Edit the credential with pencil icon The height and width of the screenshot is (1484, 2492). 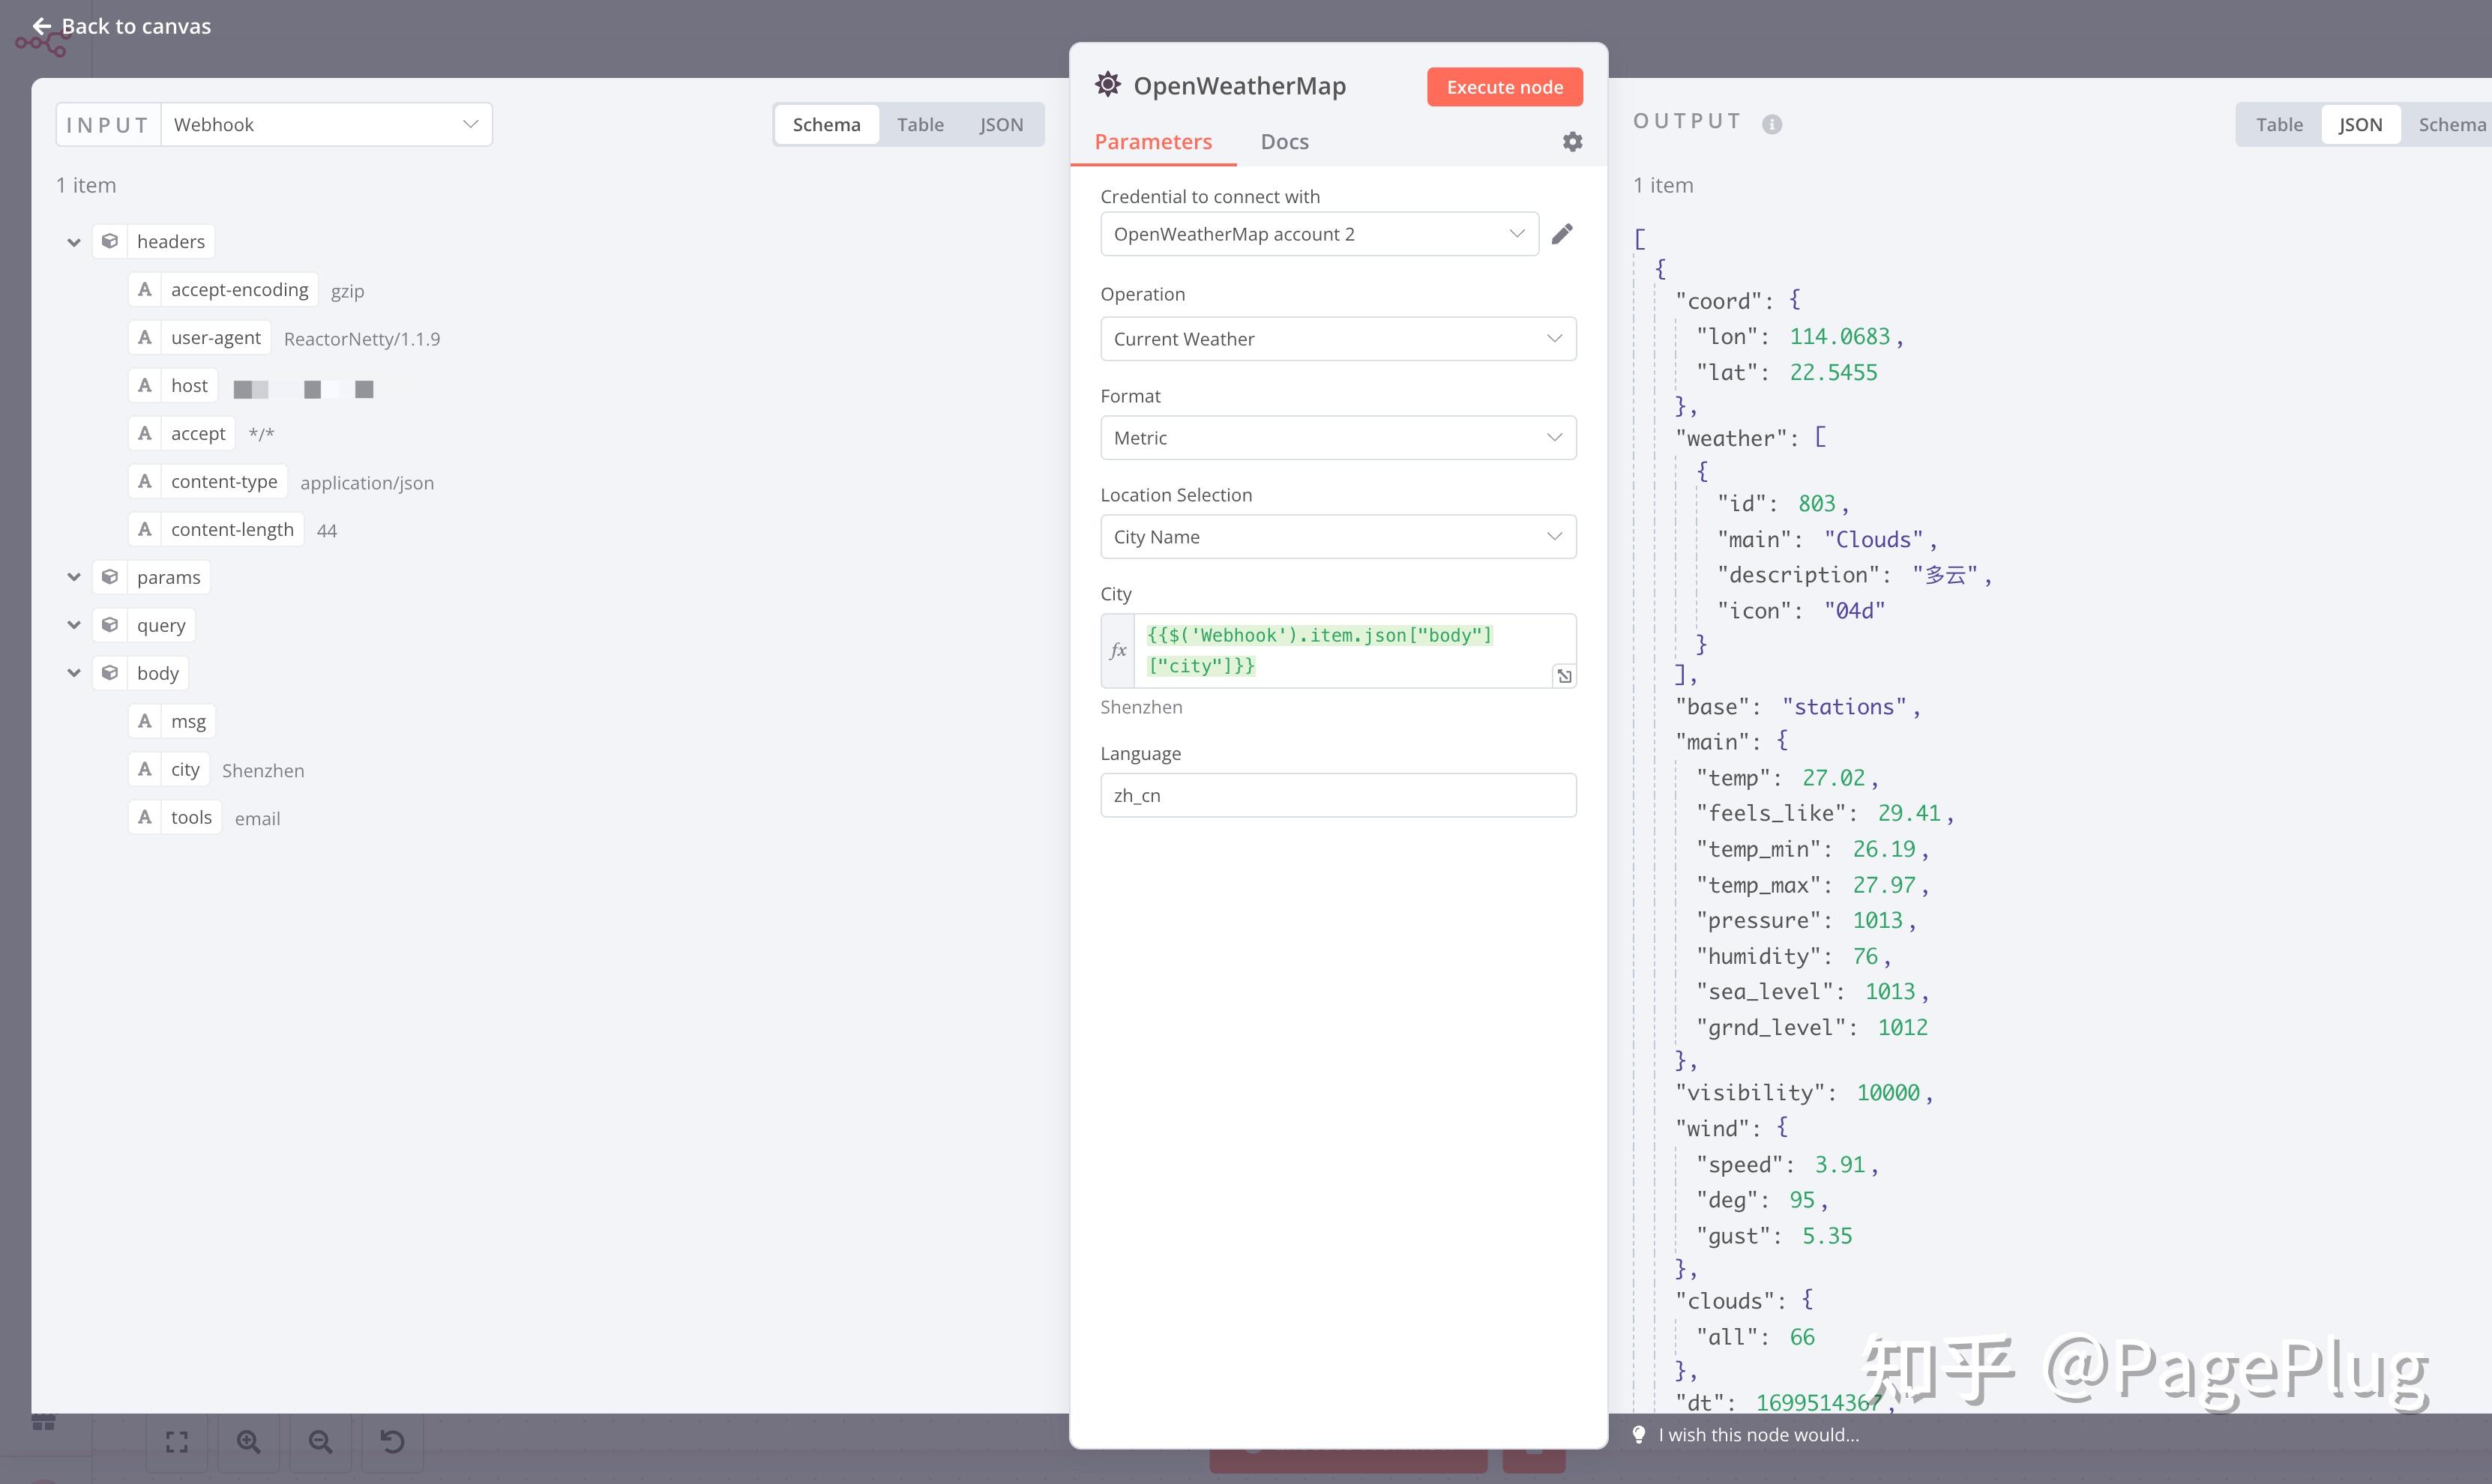(x=1562, y=234)
